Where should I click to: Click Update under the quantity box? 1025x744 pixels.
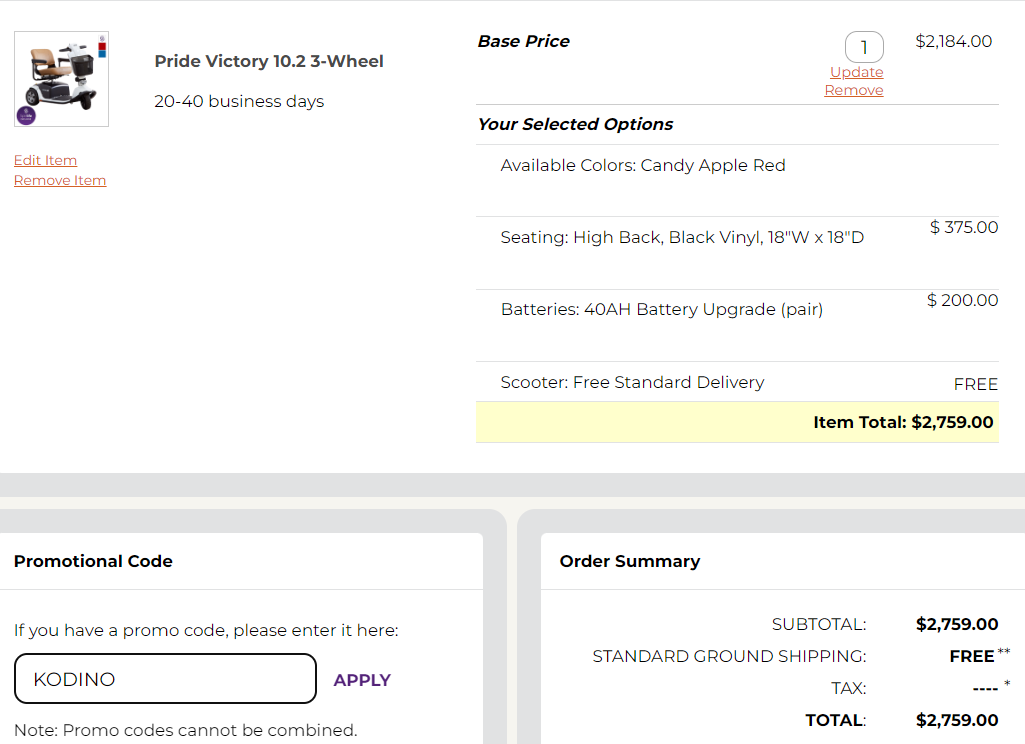coord(856,72)
